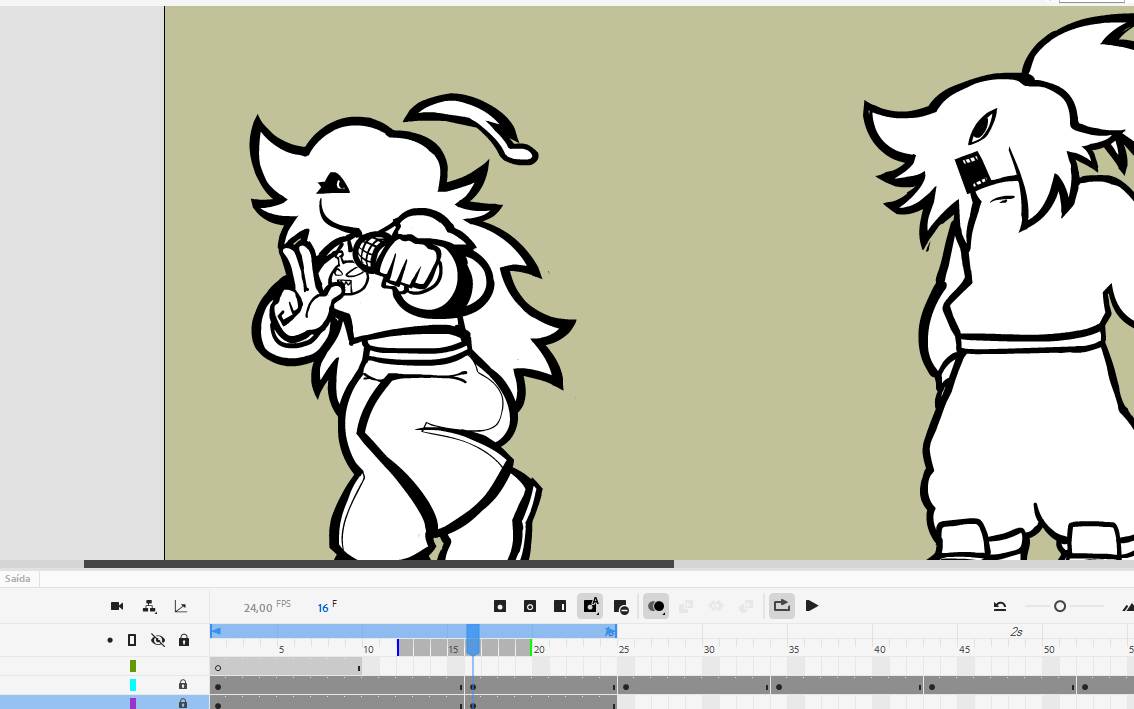Image resolution: width=1134 pixels, height=709 pixels.
Task: Click the green onion skin end marker
Action: tap(531, 648)
